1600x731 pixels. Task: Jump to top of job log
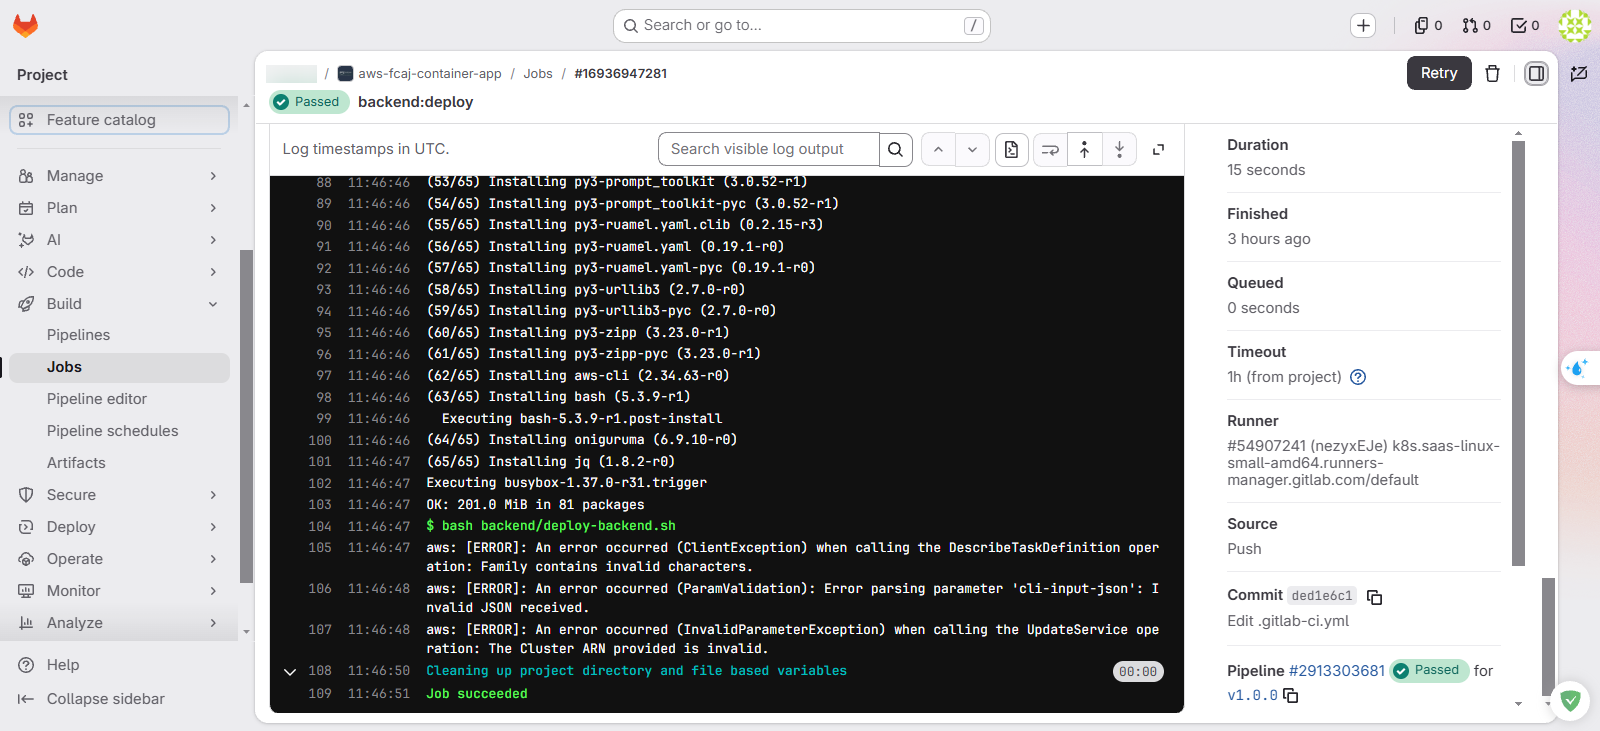[x=1084, y=149]
